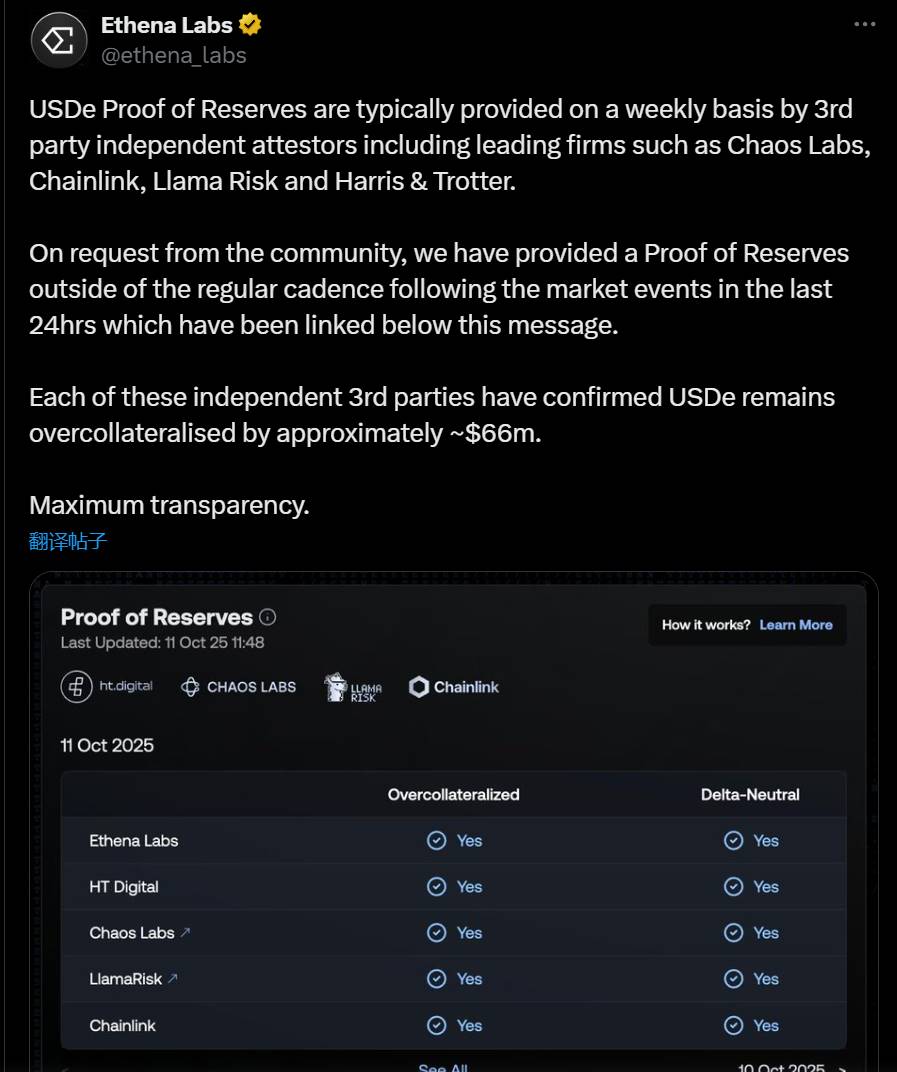Click the ht.digital logo

coord(107,687)
